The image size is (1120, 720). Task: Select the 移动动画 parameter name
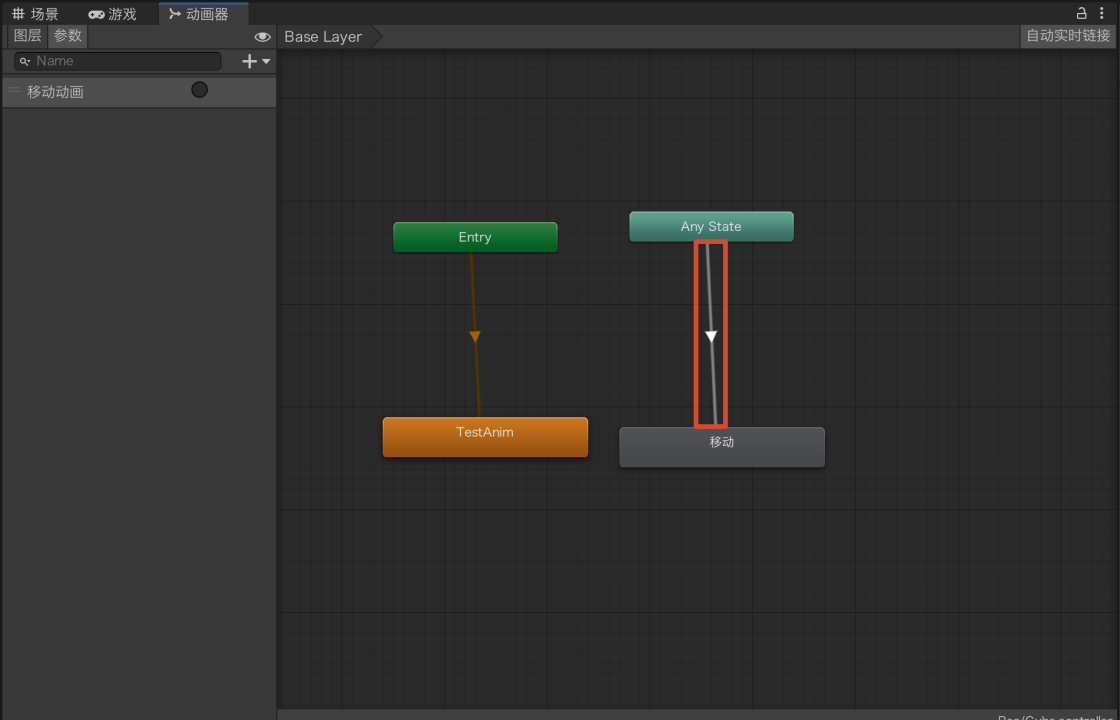pos(56,91)
